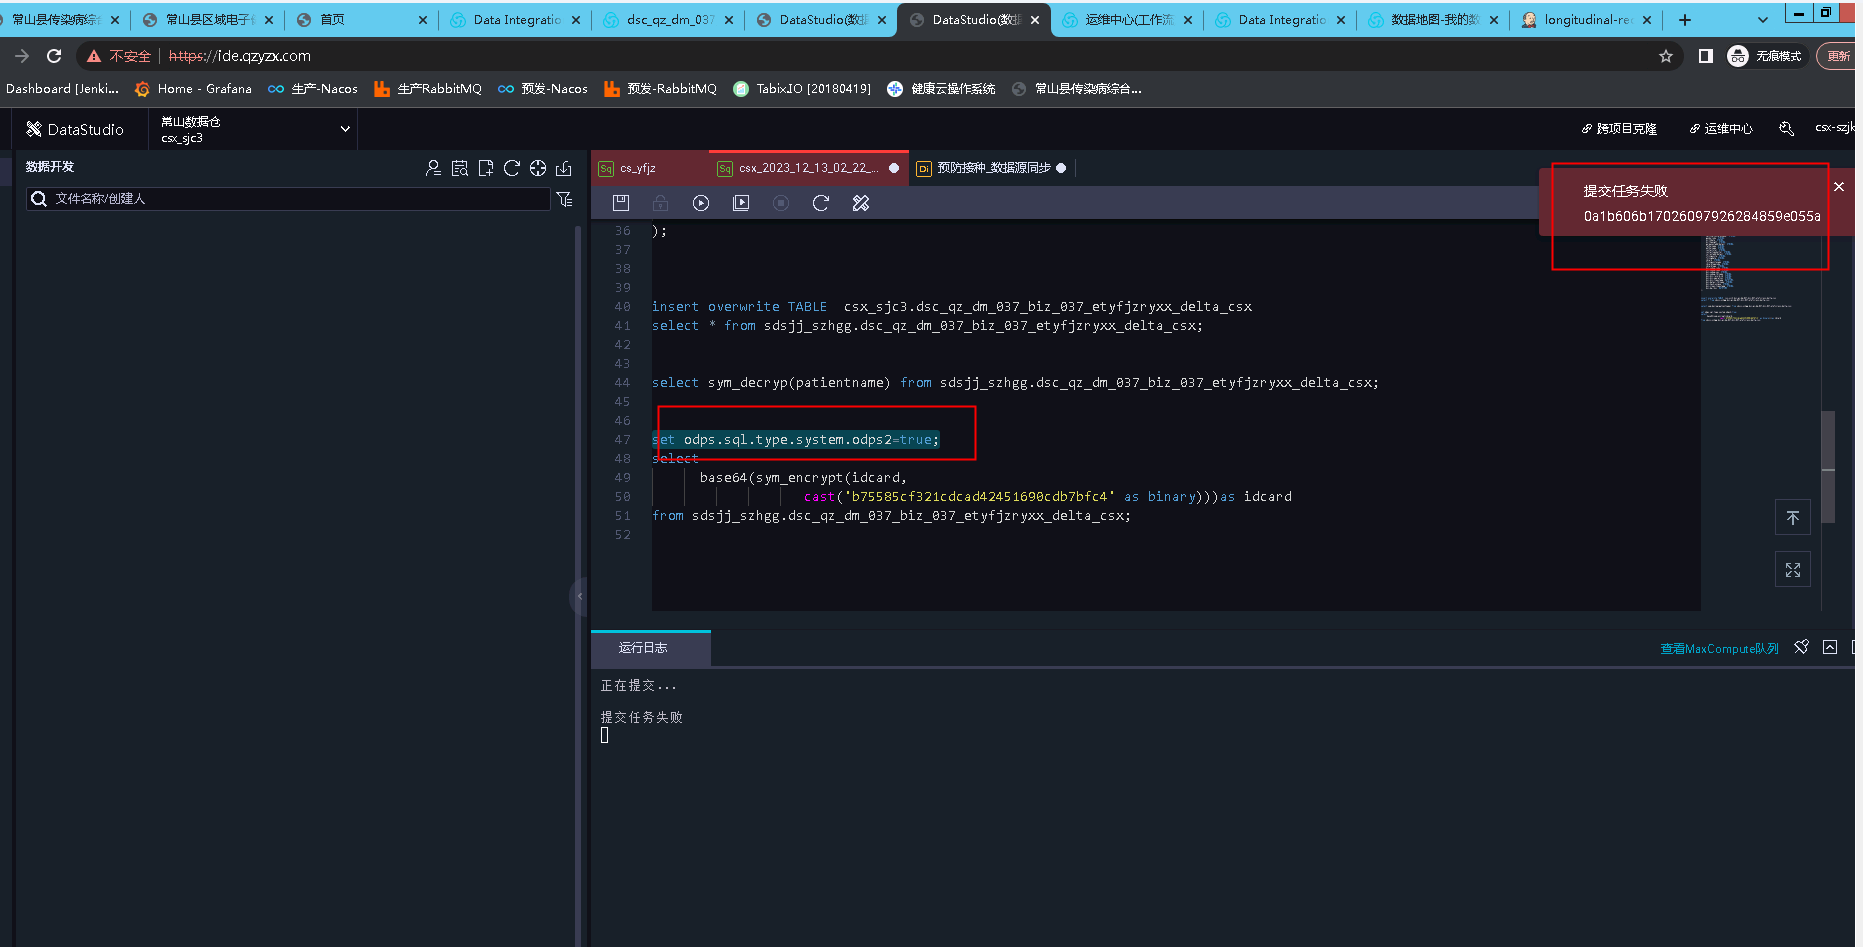Click the format code icon
Viewport: 1863px width, 947px height.
861,203
